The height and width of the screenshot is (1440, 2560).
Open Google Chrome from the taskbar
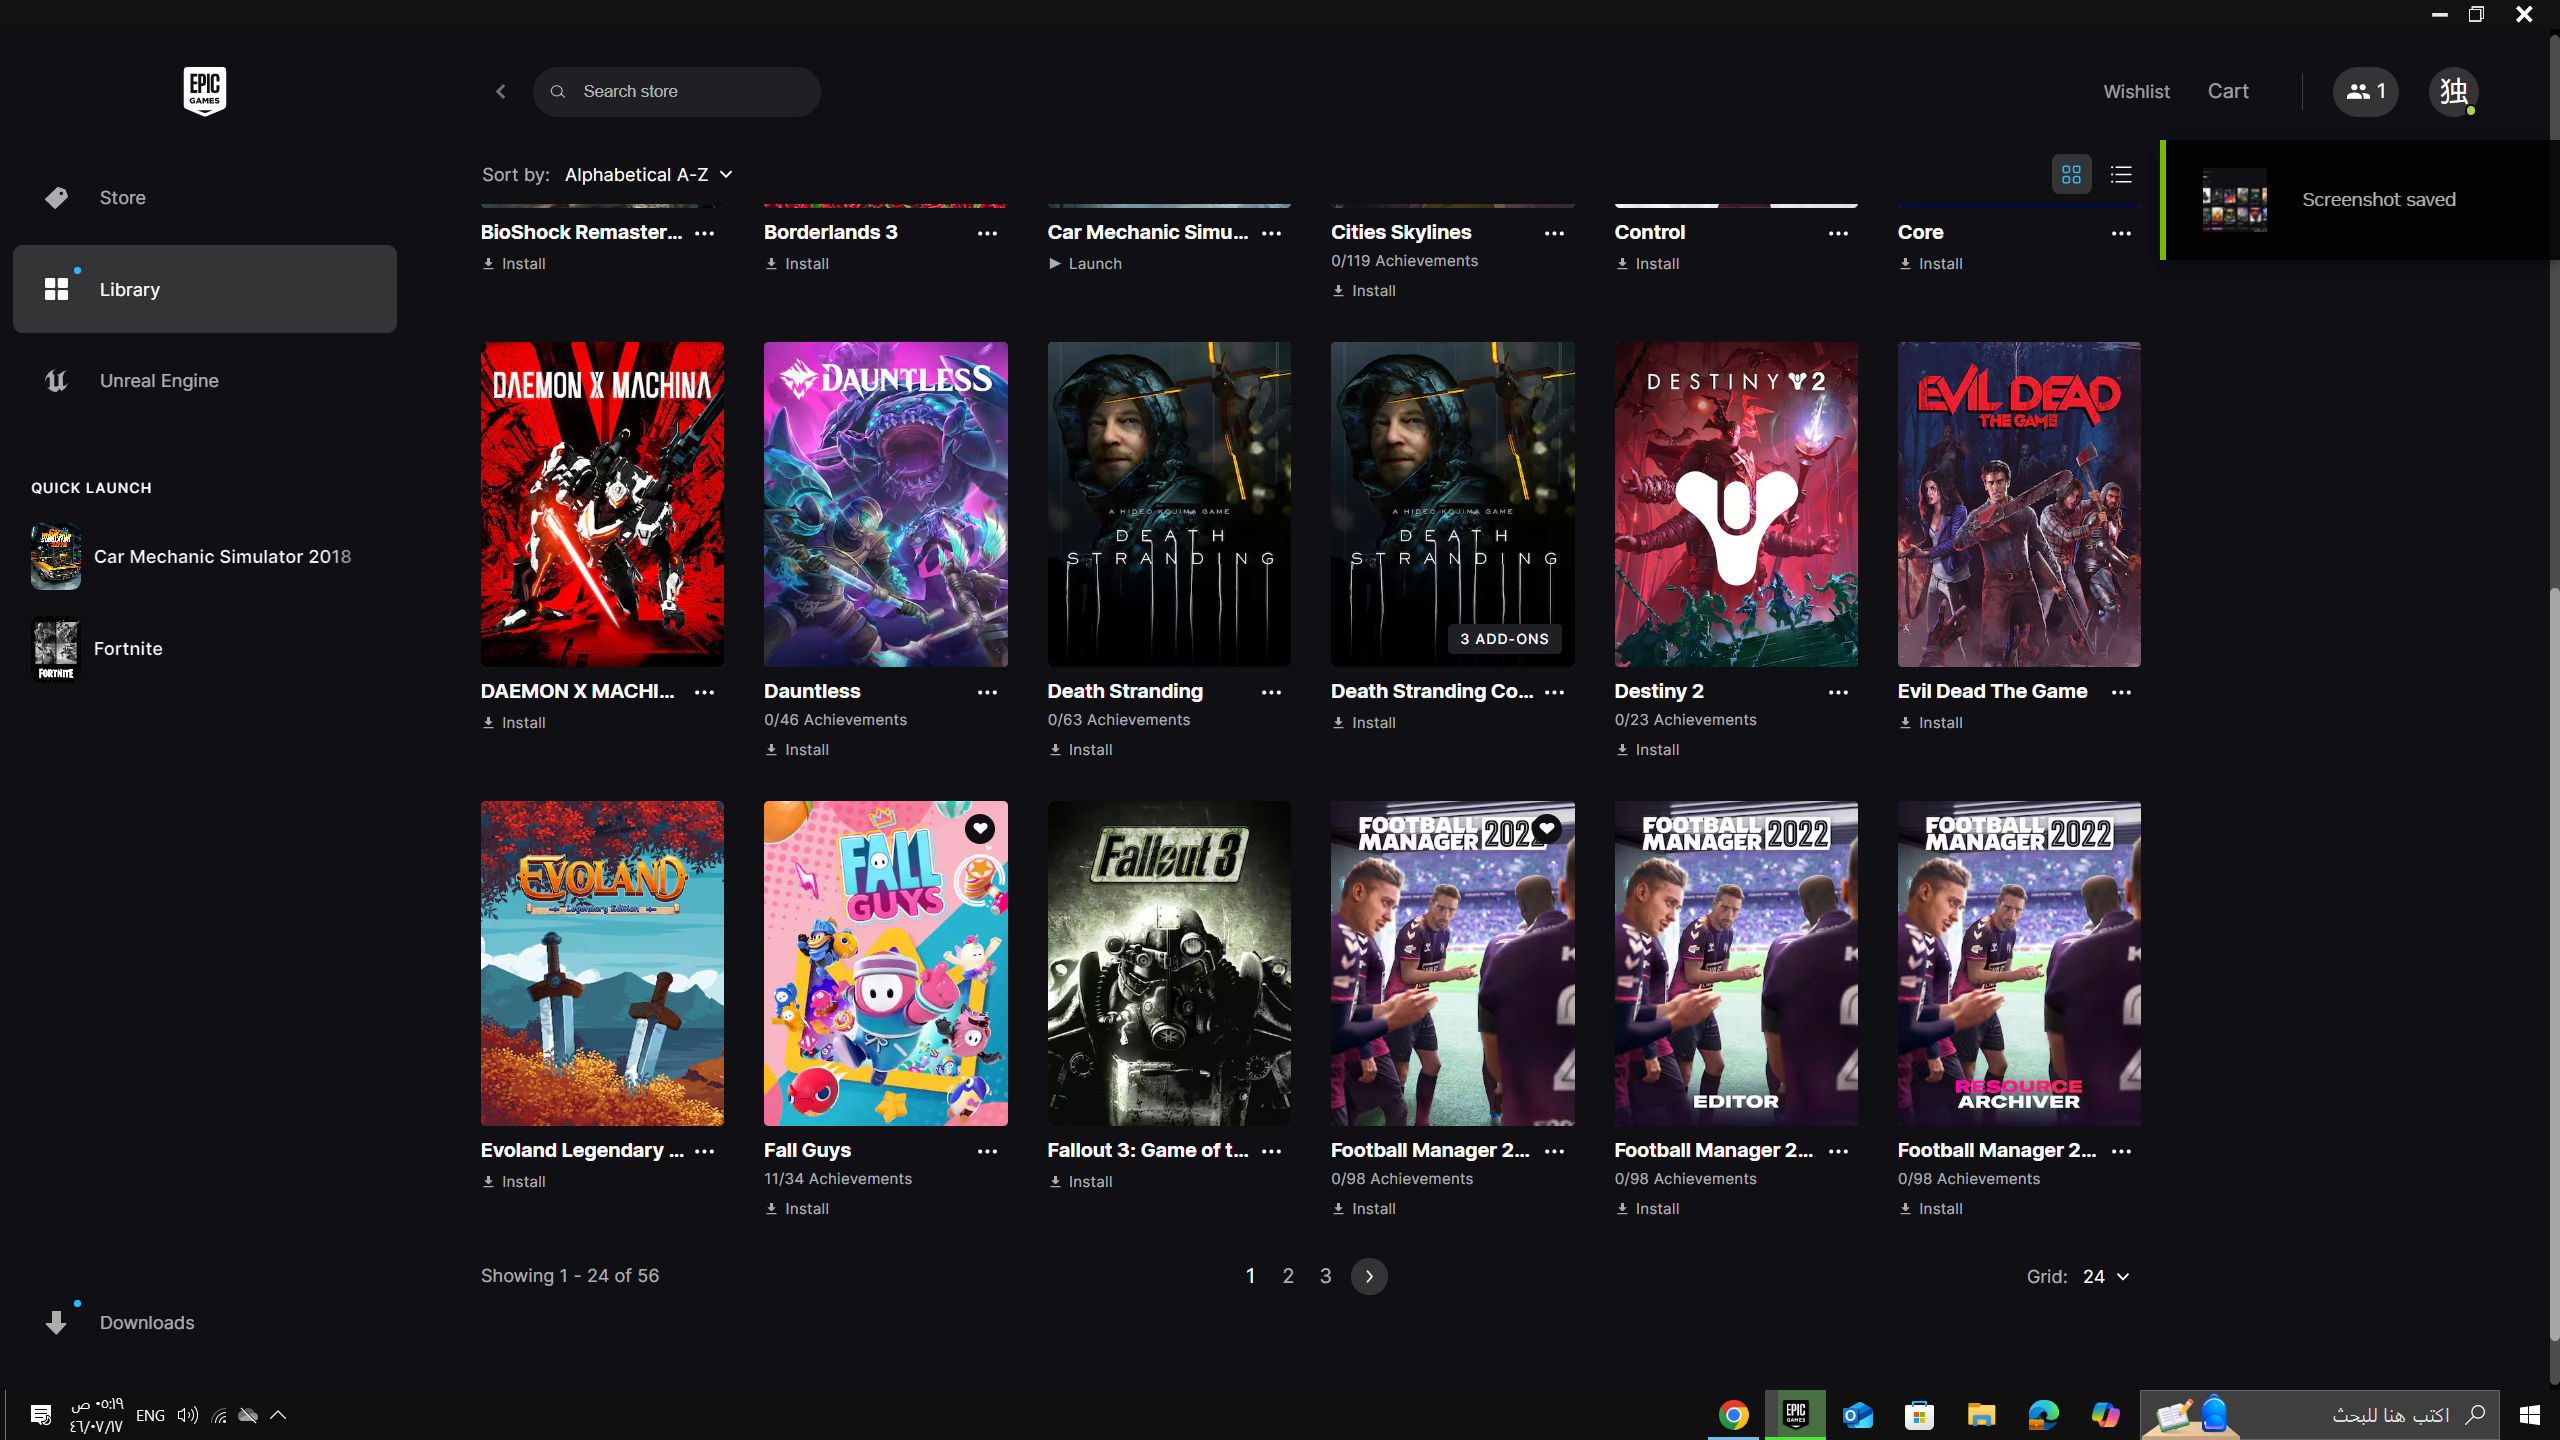click(1734, 1415)
